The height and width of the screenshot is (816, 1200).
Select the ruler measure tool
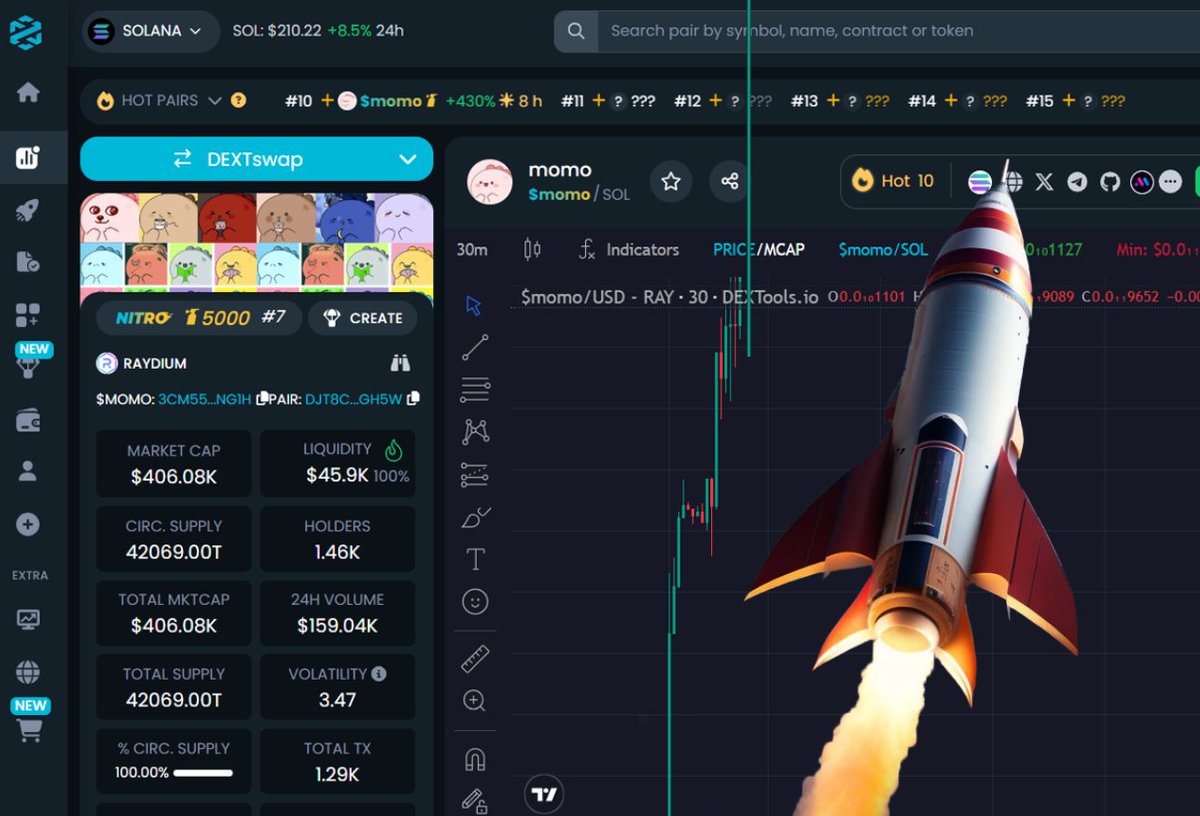[x=475, y=659]
